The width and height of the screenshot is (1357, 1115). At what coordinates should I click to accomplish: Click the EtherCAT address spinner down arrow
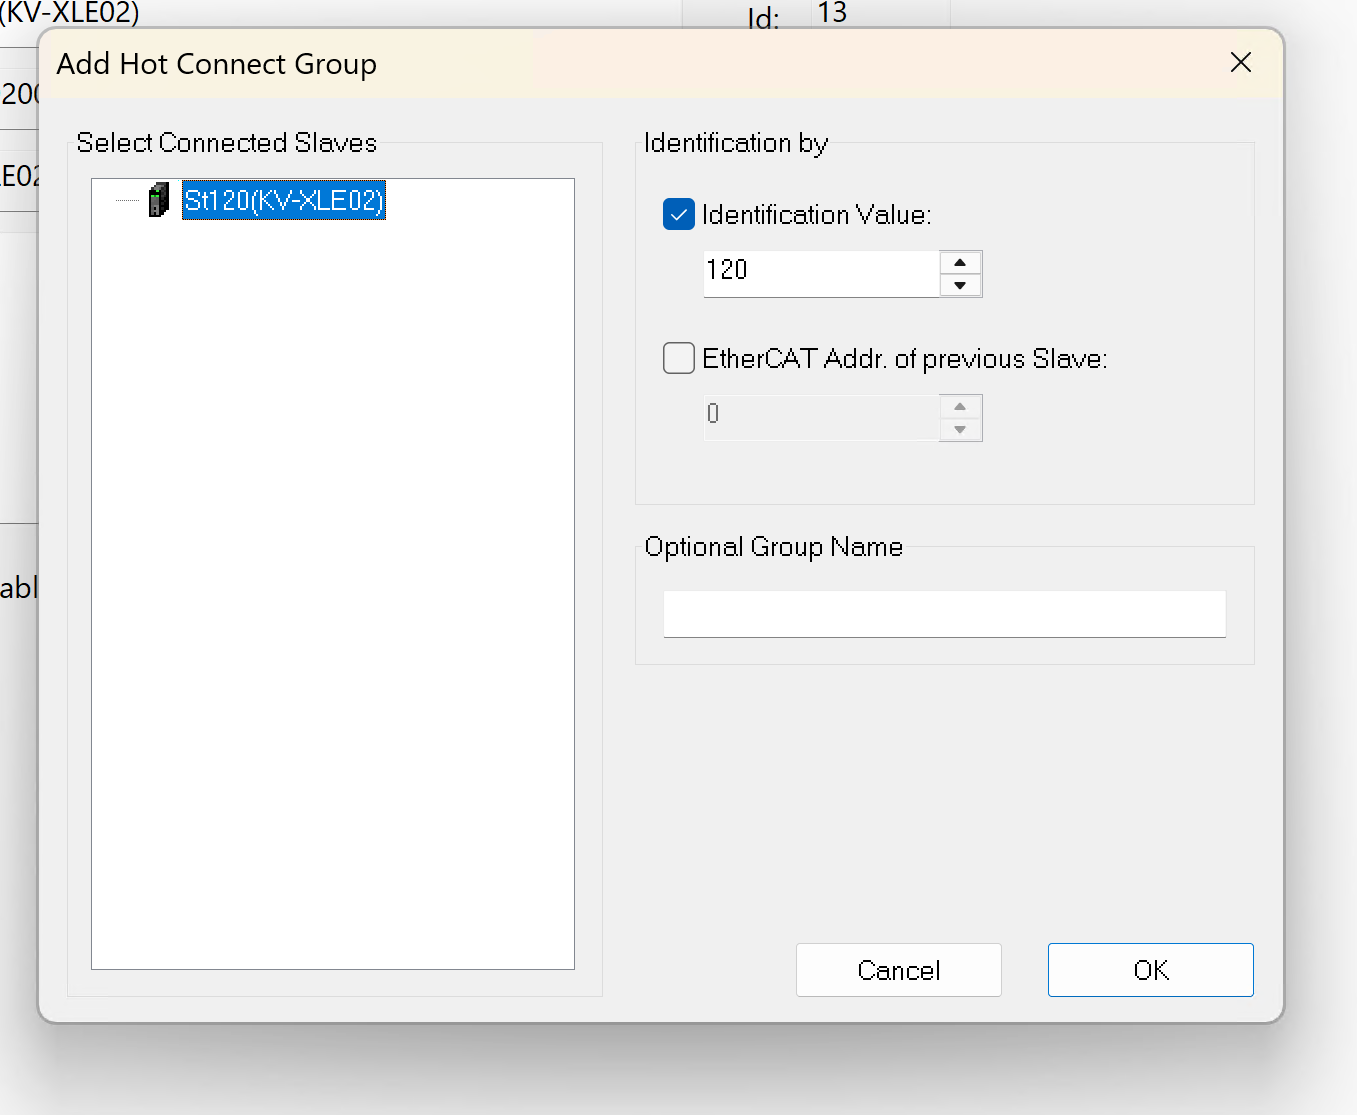[960, 430]
